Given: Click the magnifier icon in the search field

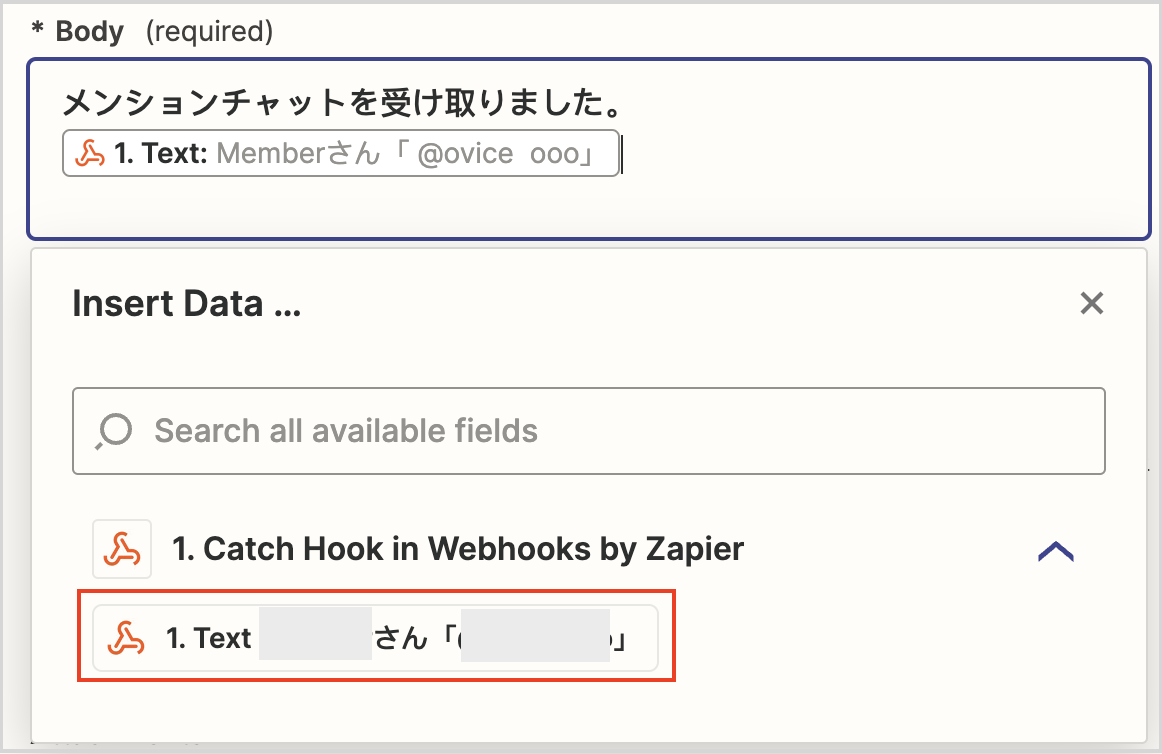Looking at the screenshot, I should pos(113,431).
